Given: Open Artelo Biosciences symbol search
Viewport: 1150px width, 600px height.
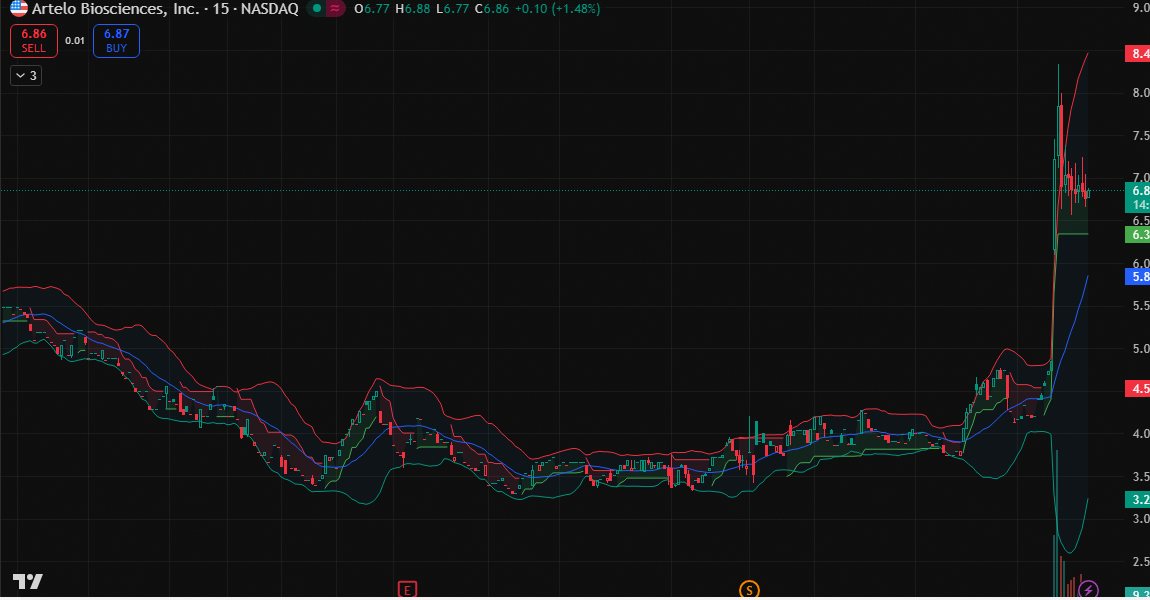Looking at the screenshot, I should point(115,9).
